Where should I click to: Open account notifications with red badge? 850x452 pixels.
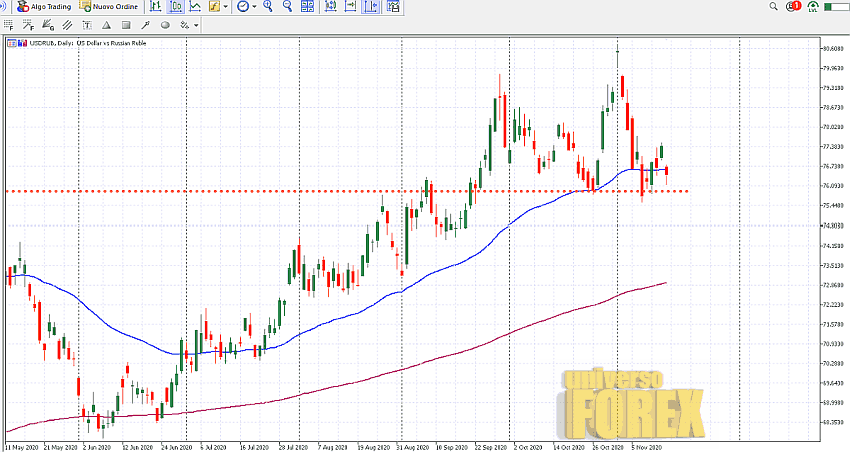click(x=795, y=6)
